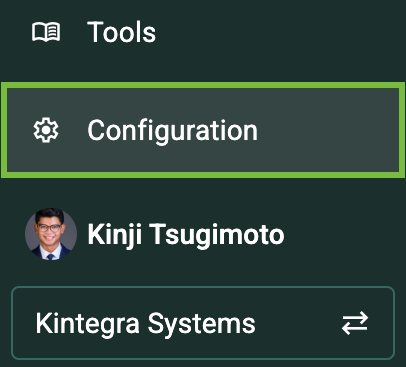Click the word Configuration in the sidebar

(x=172, y=131)
